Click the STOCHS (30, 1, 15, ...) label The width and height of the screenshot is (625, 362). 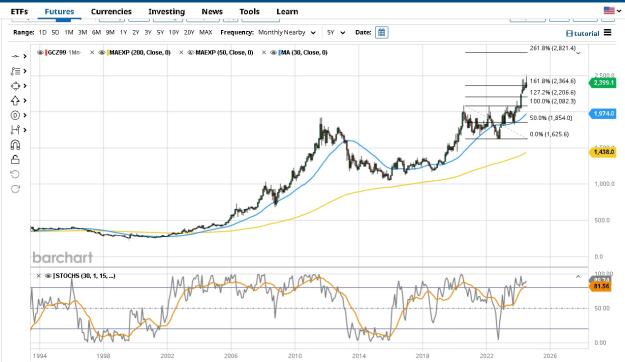pyautogui.click(x=85, y=275)
